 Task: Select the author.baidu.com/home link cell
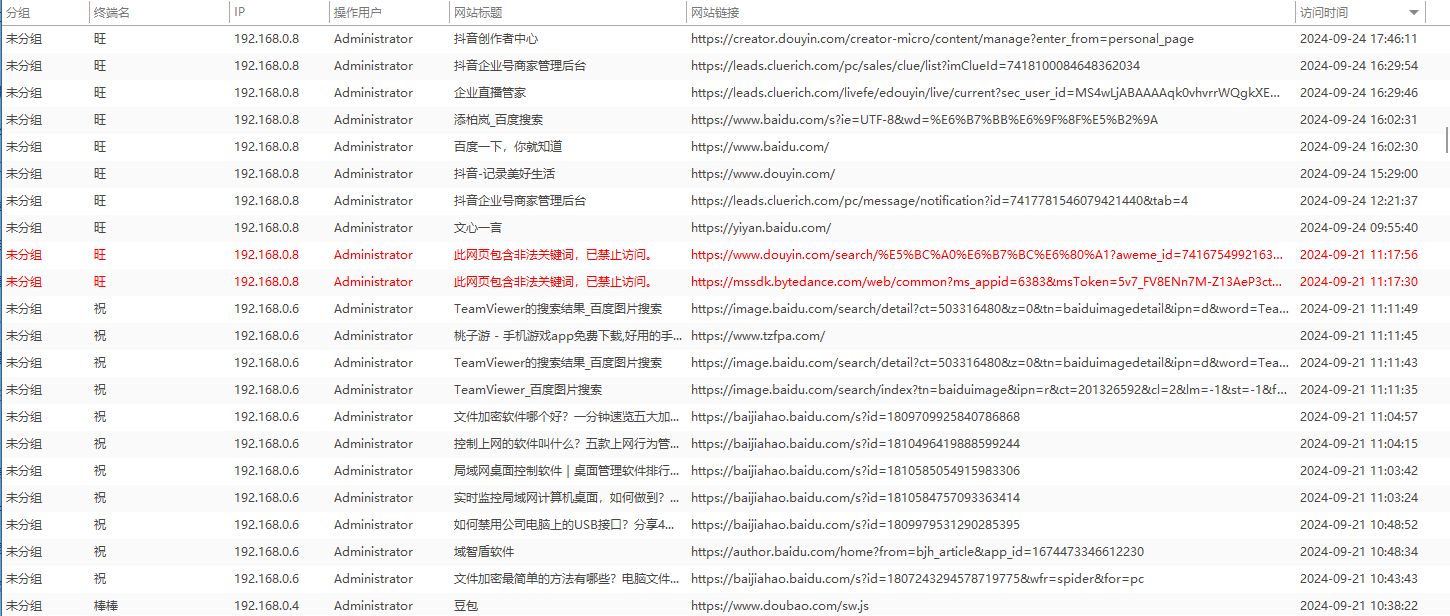(x=917, y=552)
